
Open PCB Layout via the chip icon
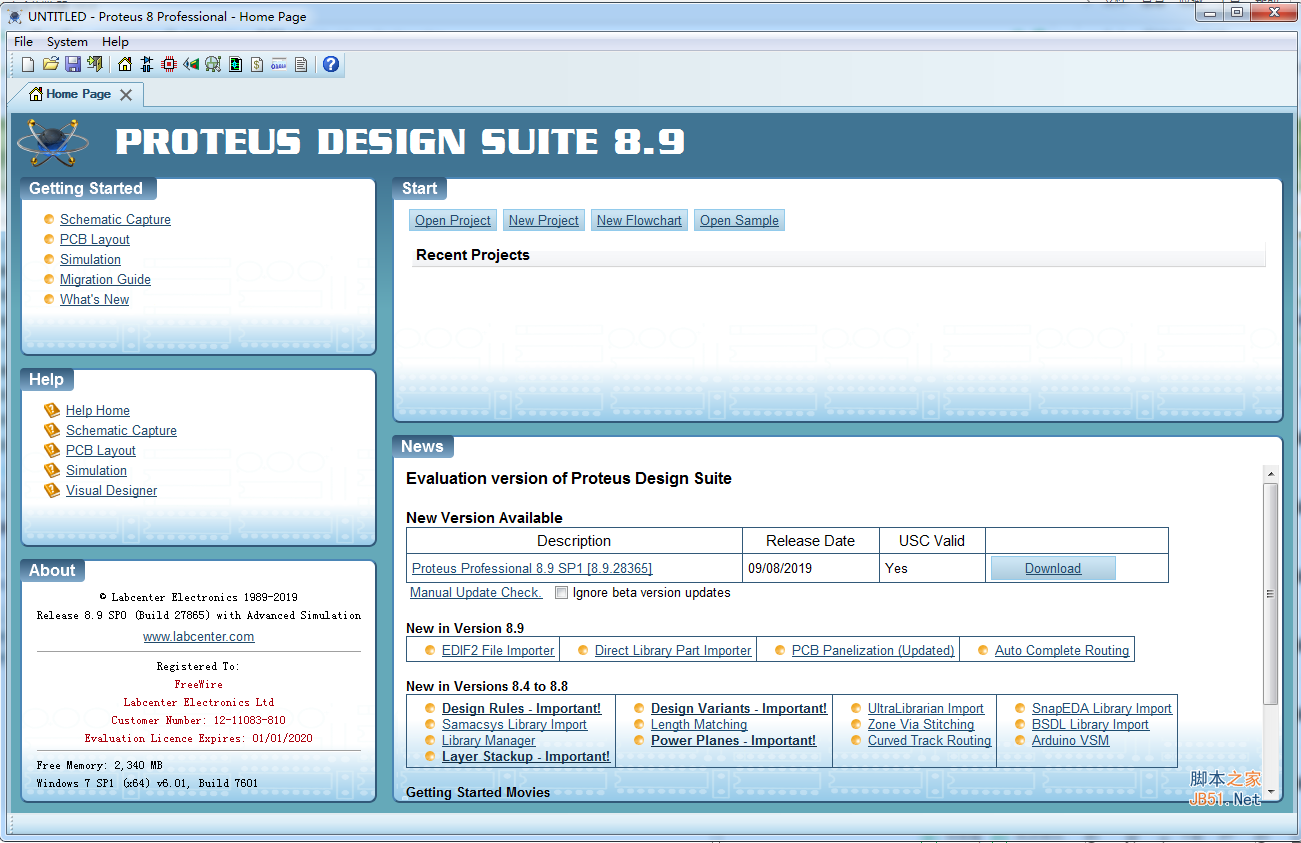(168, 63)
